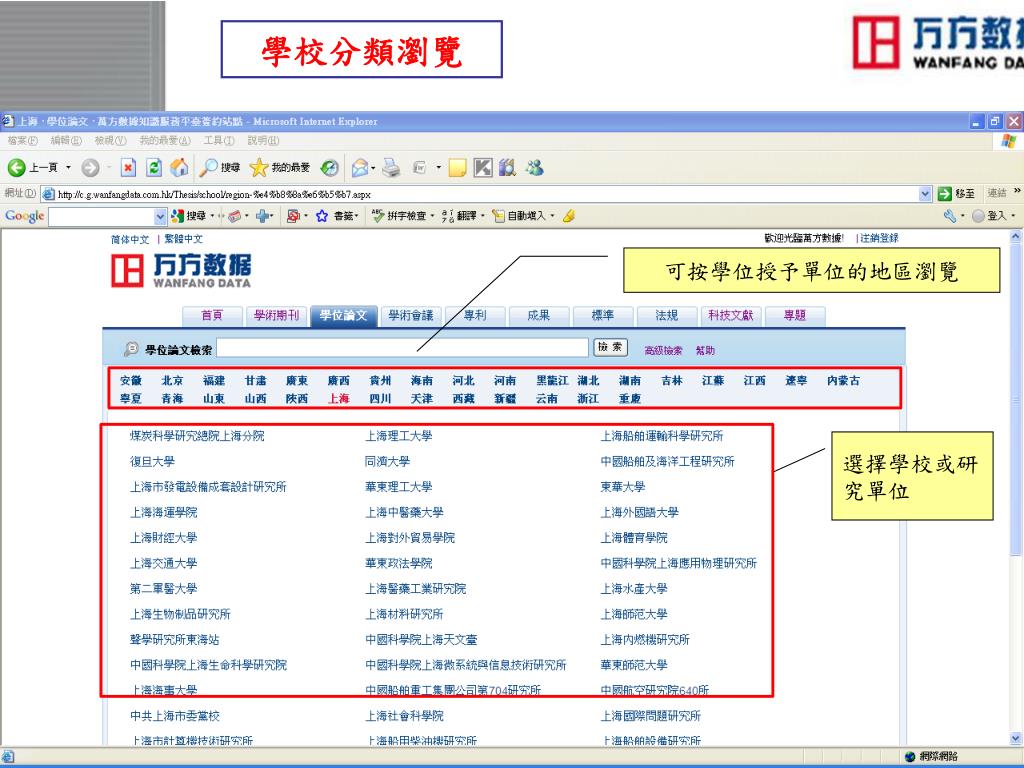Image resolution: width=1024 pixels, height=768 pixels.
Task: Click the K-arrow toolbar icon
Action: click(483, 168)
